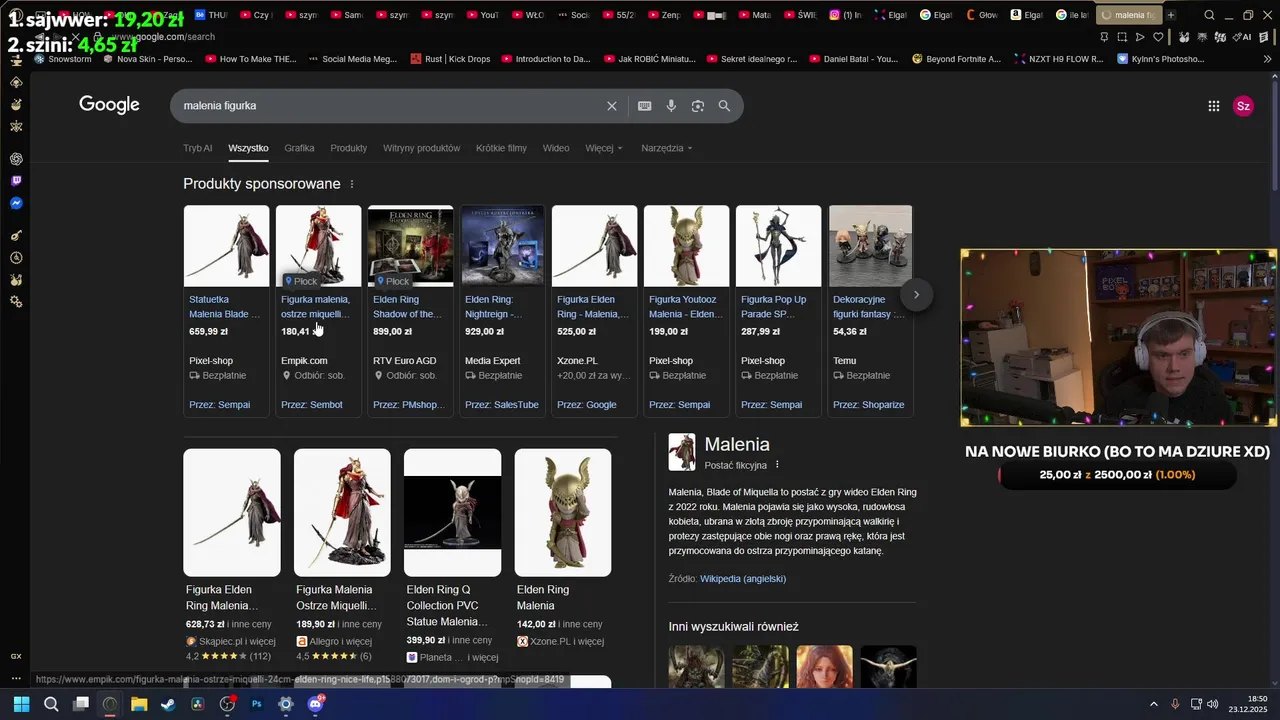Open the Figurka Elden Ring Malenia 628,73 zł card
This screenshot has width=1280, height=720.
click(x=232, y=555)
